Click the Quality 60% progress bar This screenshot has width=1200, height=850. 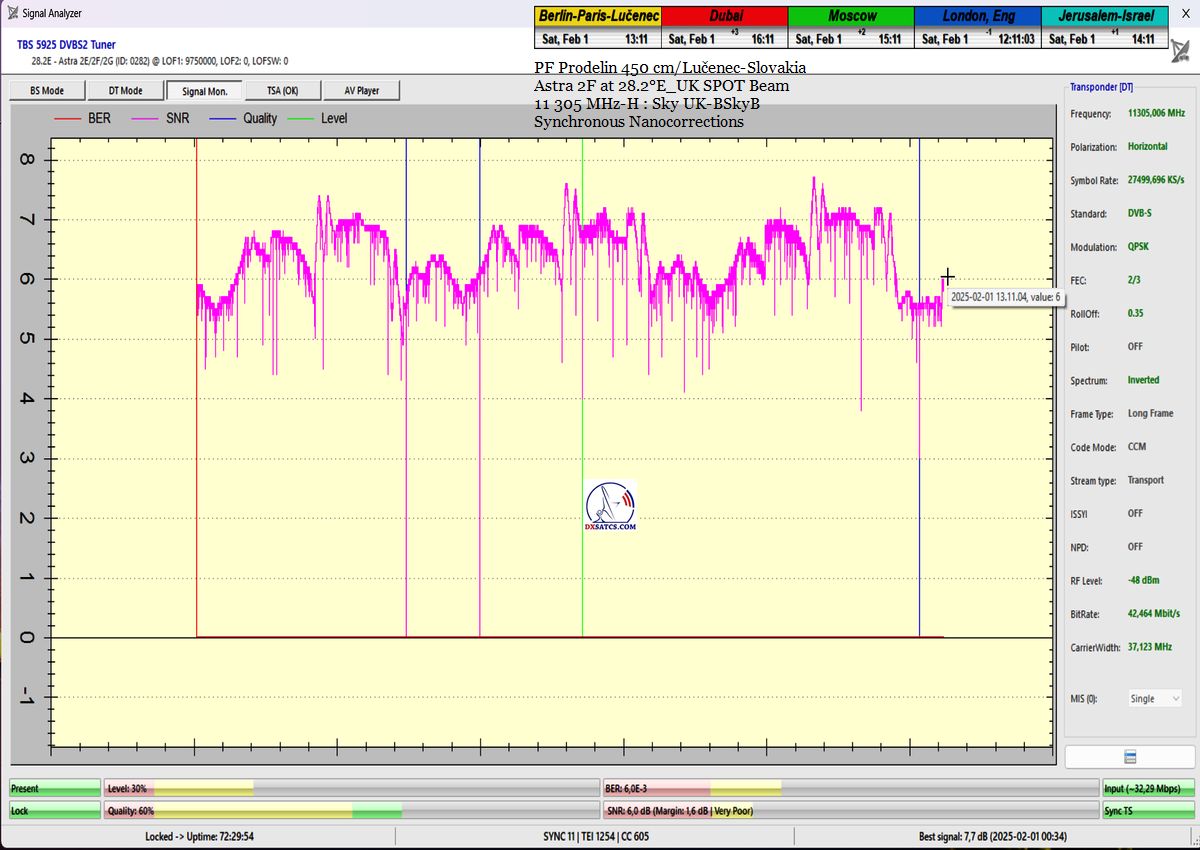[x=350, y=811]
